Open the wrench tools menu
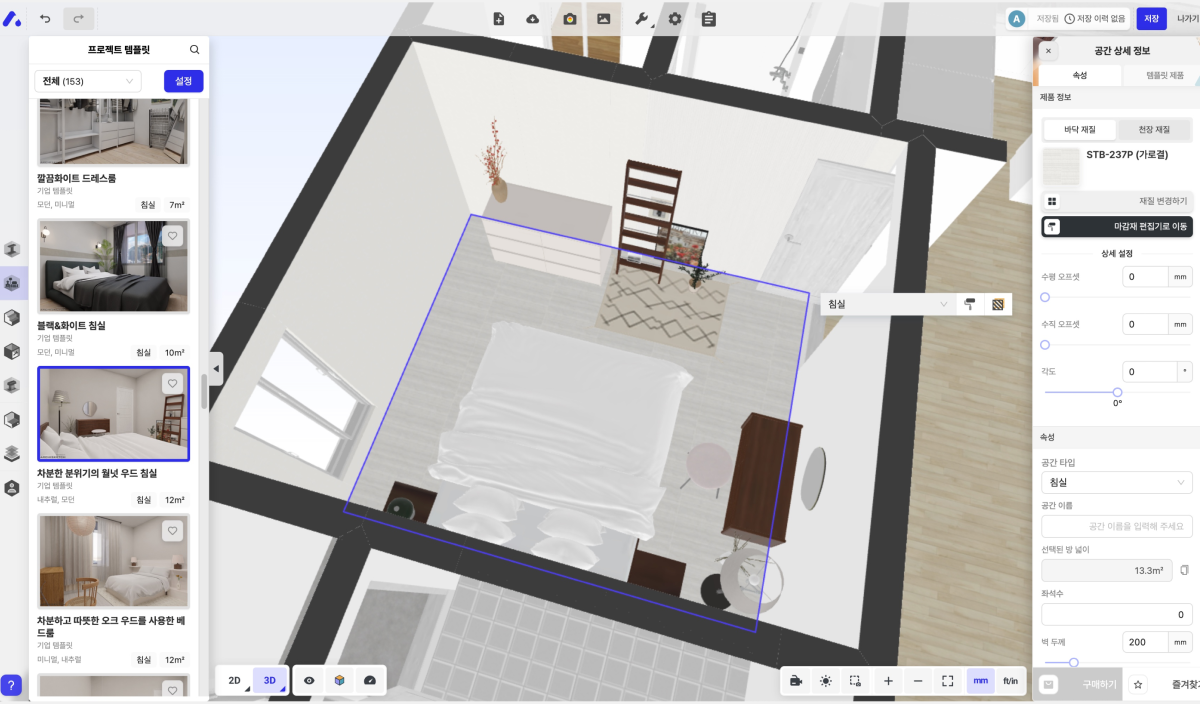1200x704 pixels. tap(642, 18)
